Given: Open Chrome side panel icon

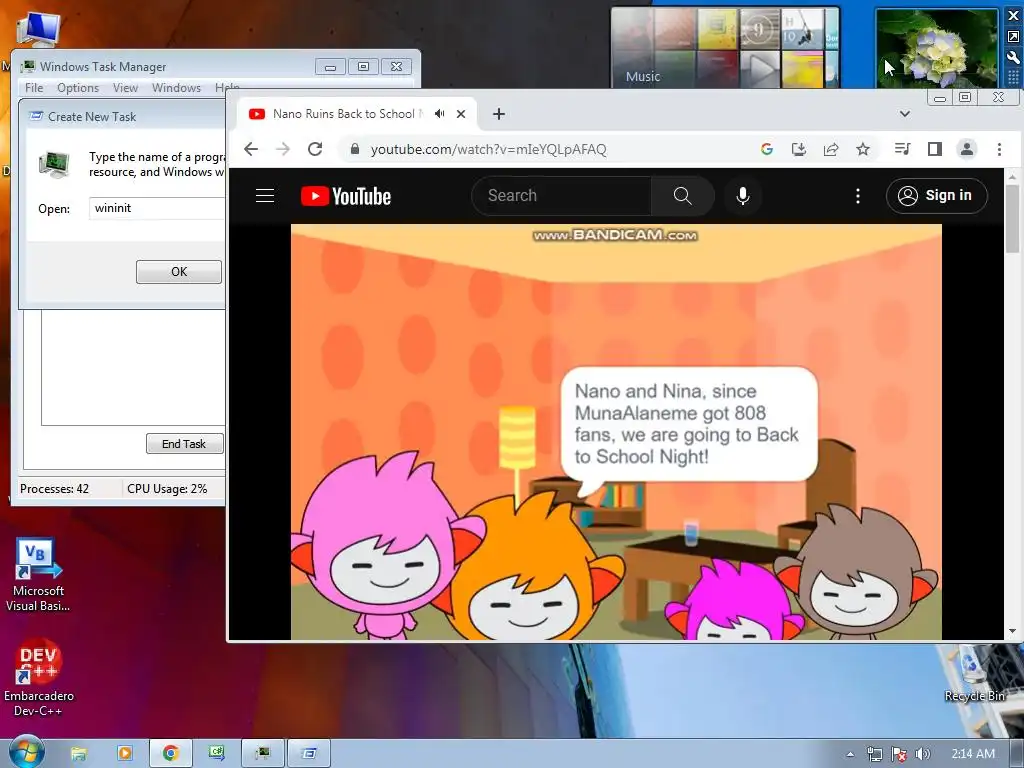Looking at the screenshot, I should 935,150.
